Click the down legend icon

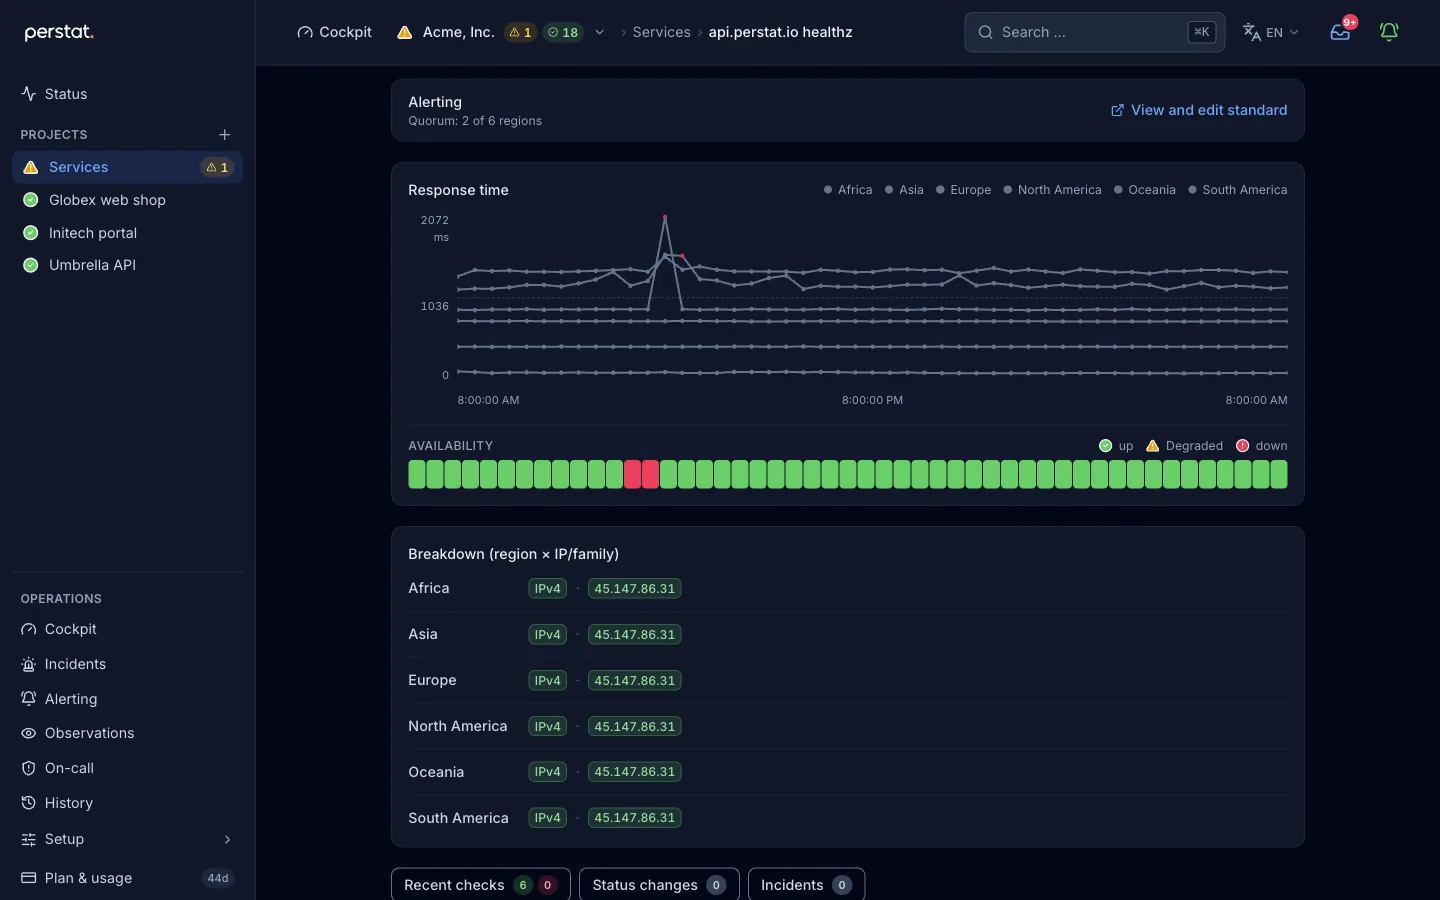pyautogui.click(x=1242, y=446)
